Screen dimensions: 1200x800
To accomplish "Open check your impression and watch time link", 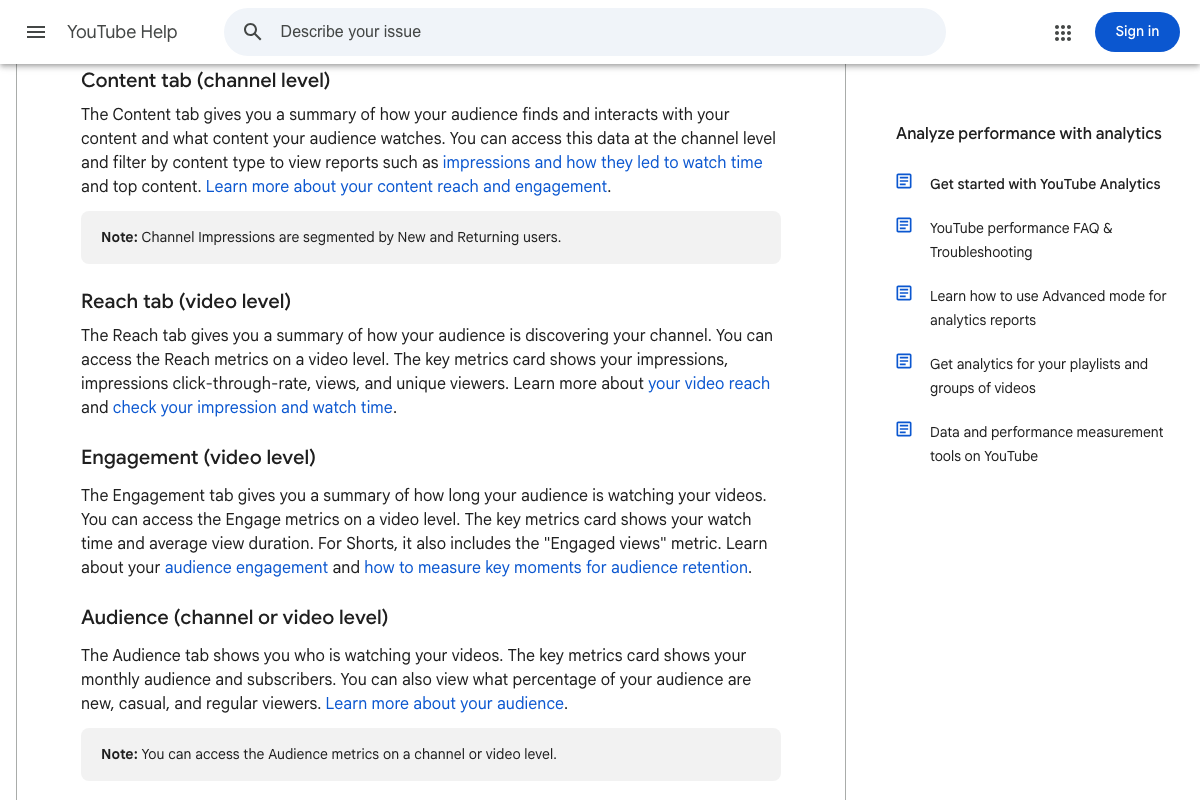I will (253, 407).
